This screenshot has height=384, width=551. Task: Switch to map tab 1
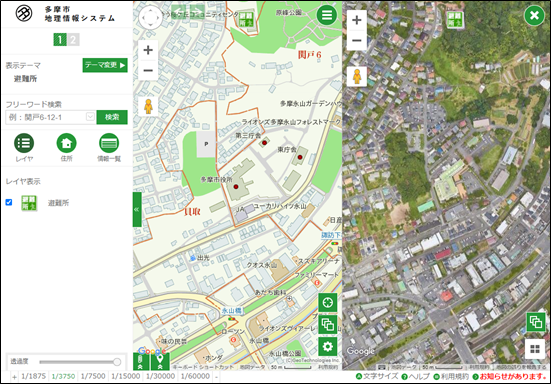(60, 40)
